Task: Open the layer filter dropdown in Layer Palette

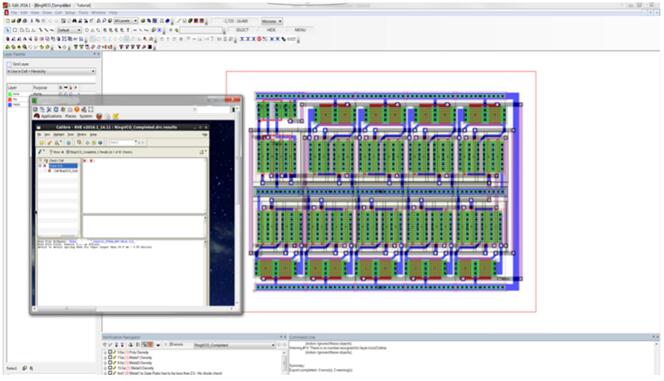Action: point(51,72)
